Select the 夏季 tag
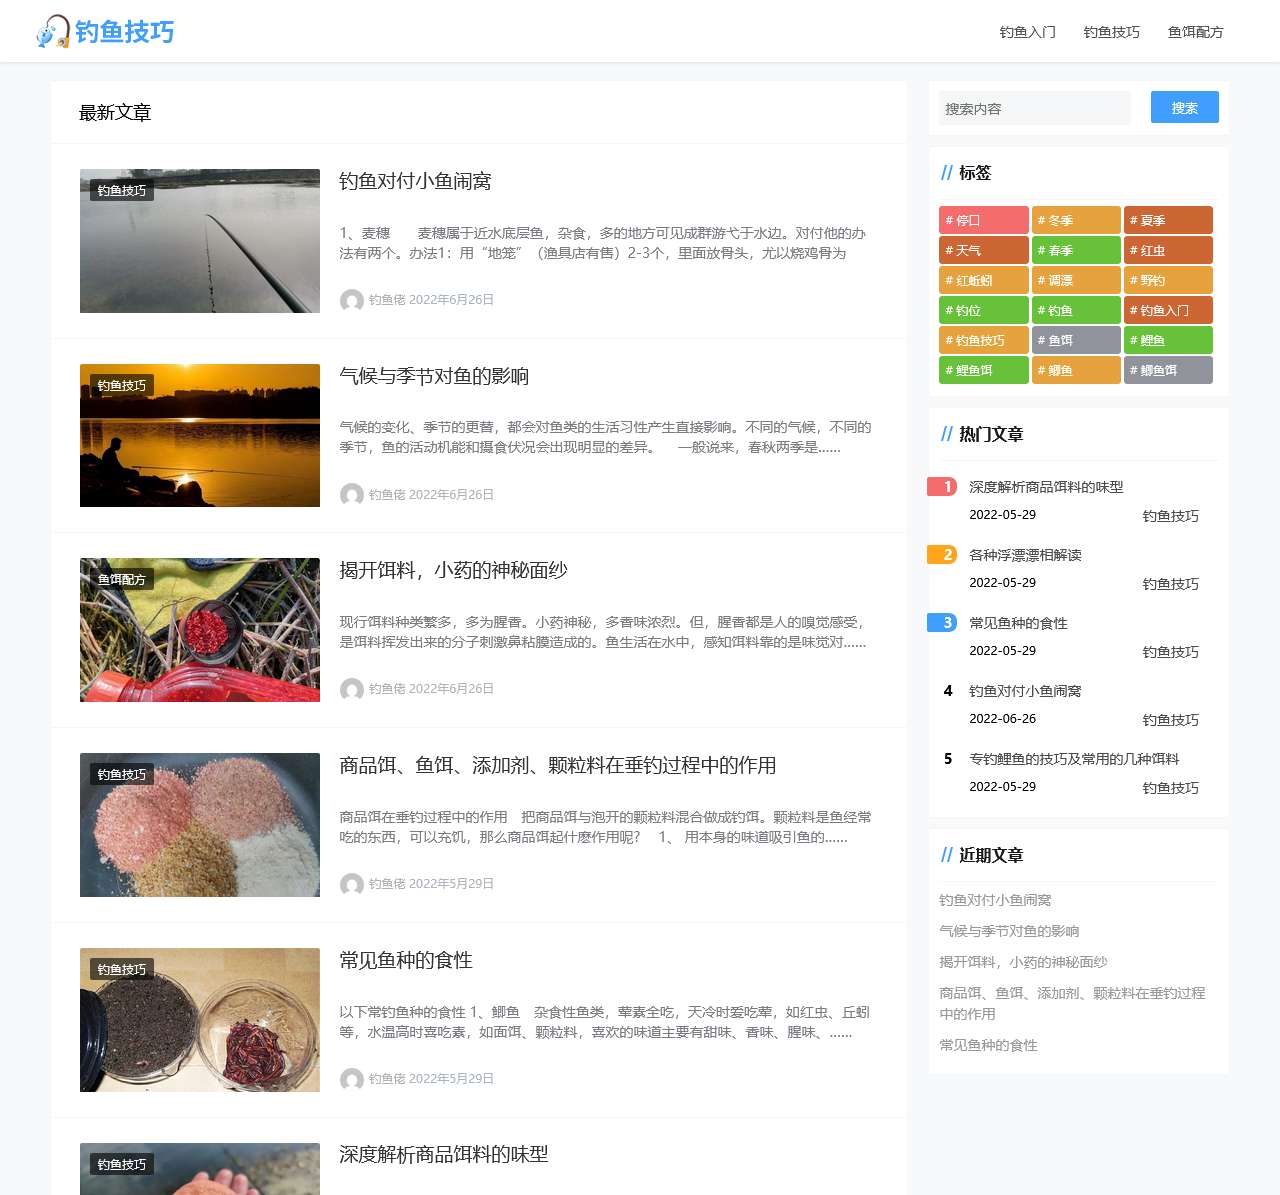Screen dimensions: 1280x1195 [x=1168, y=220]
